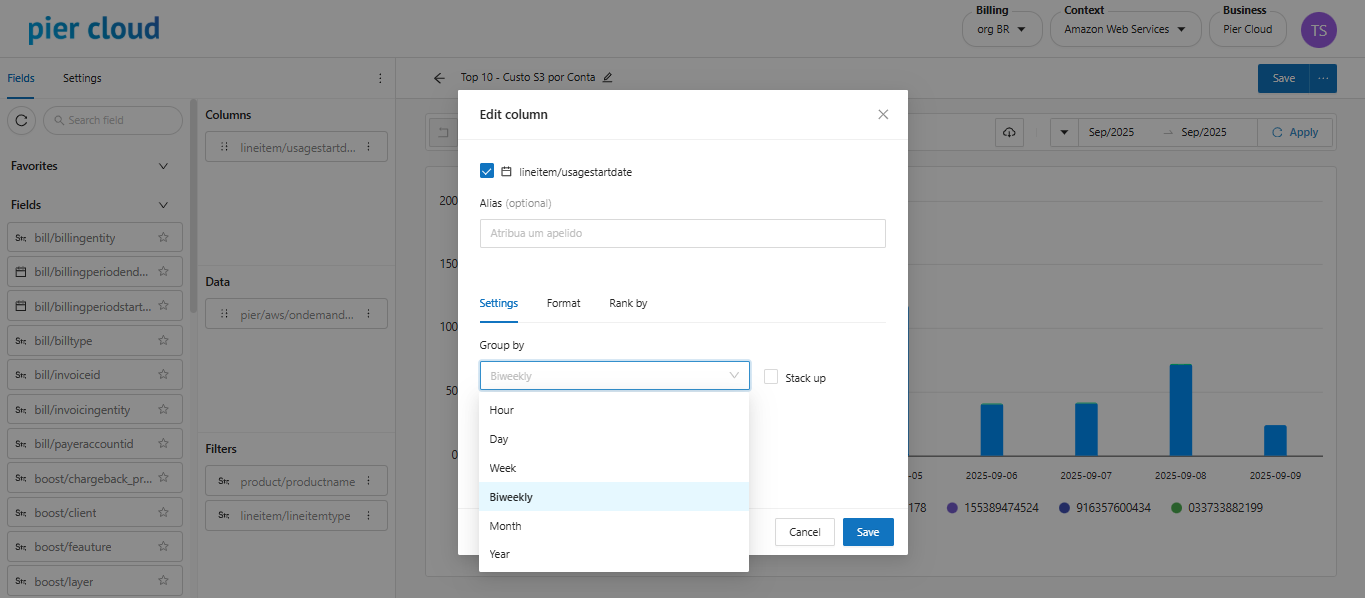This screenshot has width=1365, height=598.
Task: Click the back arrow beside report title
Action: (x=439, y=78)
